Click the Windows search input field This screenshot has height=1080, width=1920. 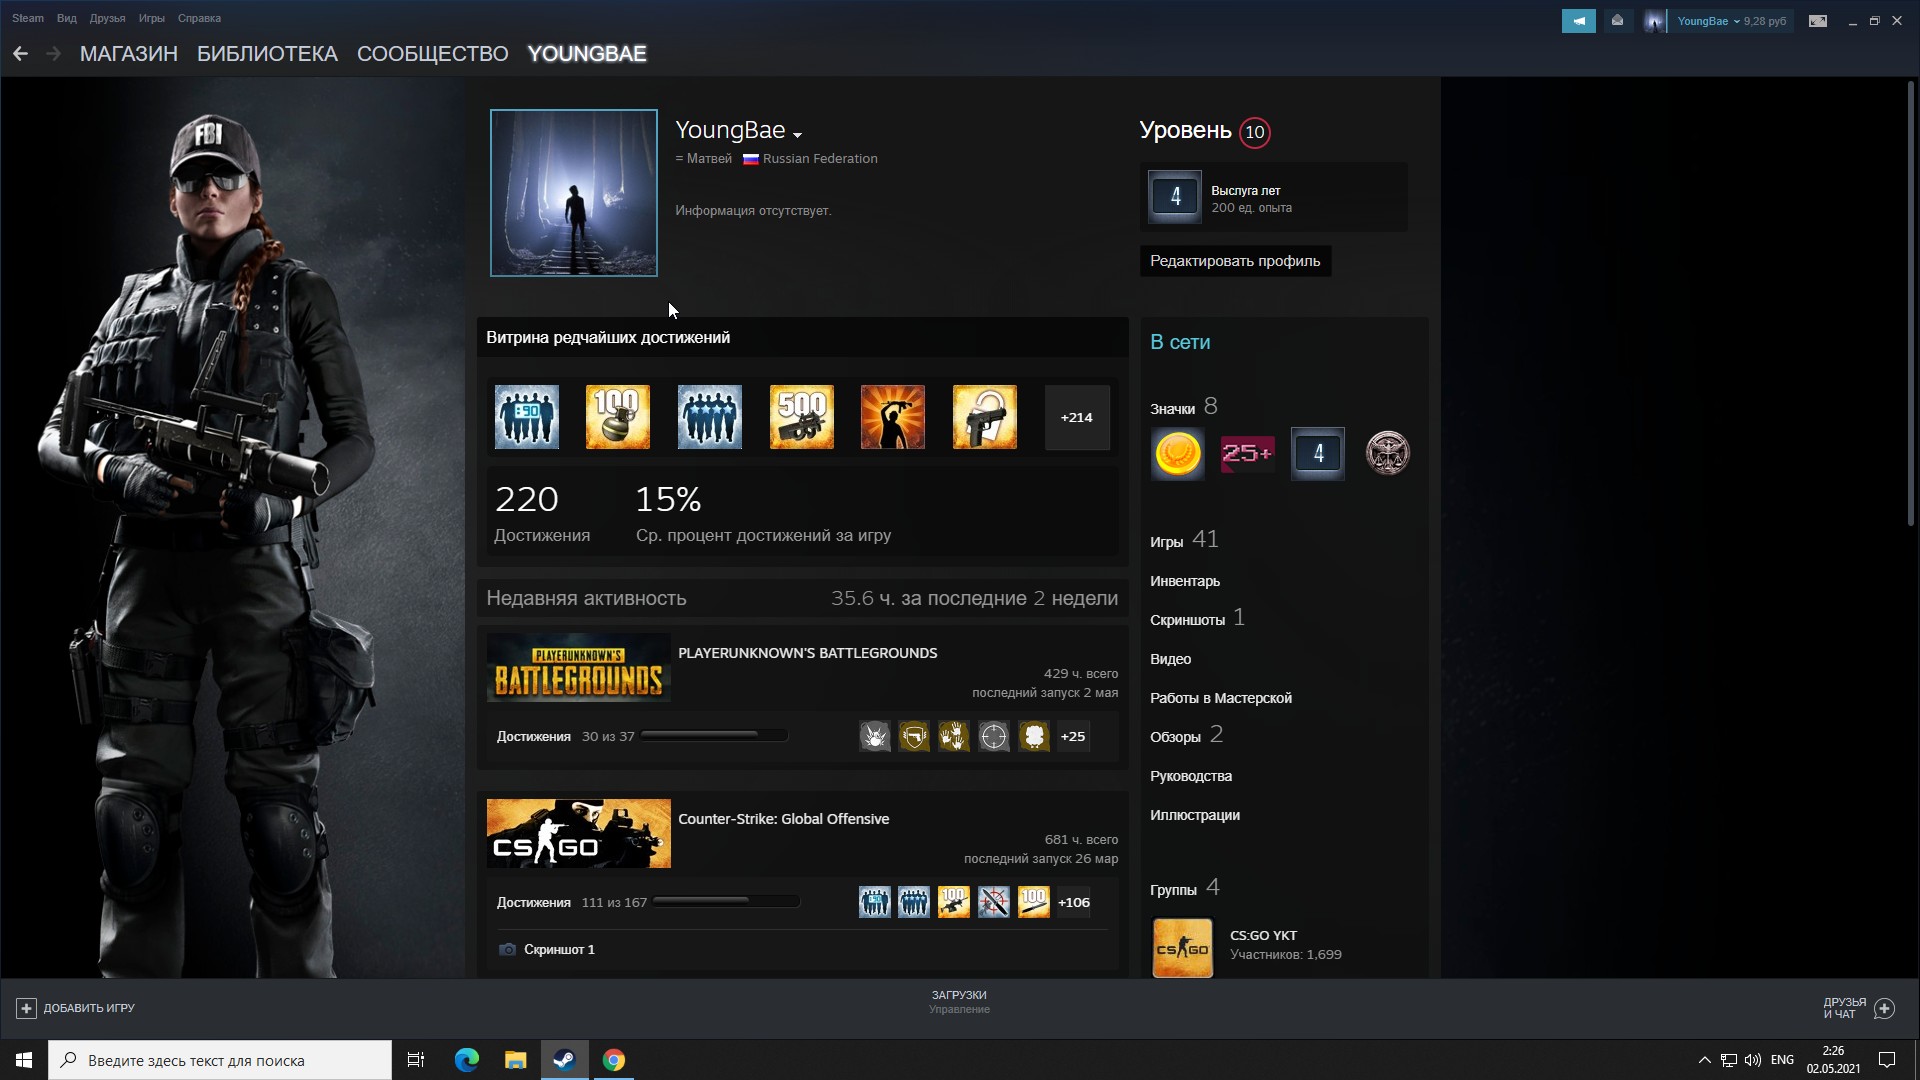pyautogui.click(x=220, y=1060)
